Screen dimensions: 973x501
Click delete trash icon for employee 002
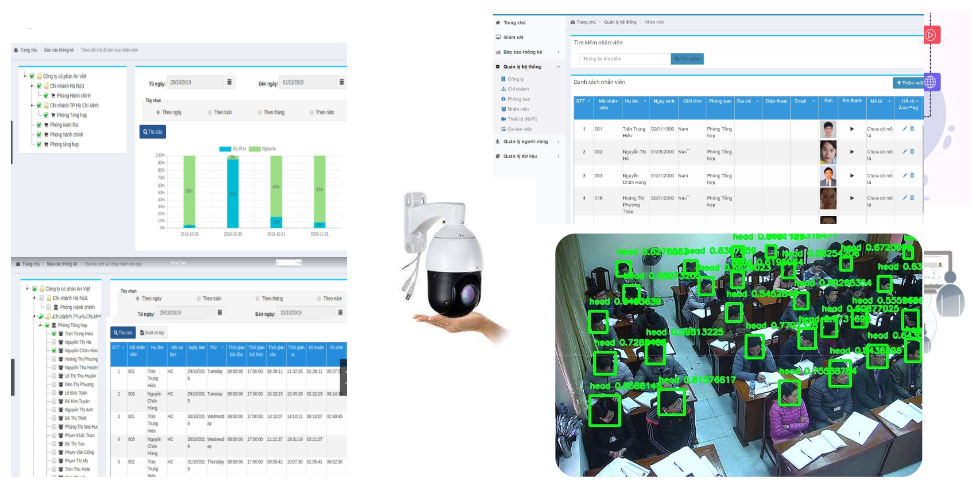(912, 152)
